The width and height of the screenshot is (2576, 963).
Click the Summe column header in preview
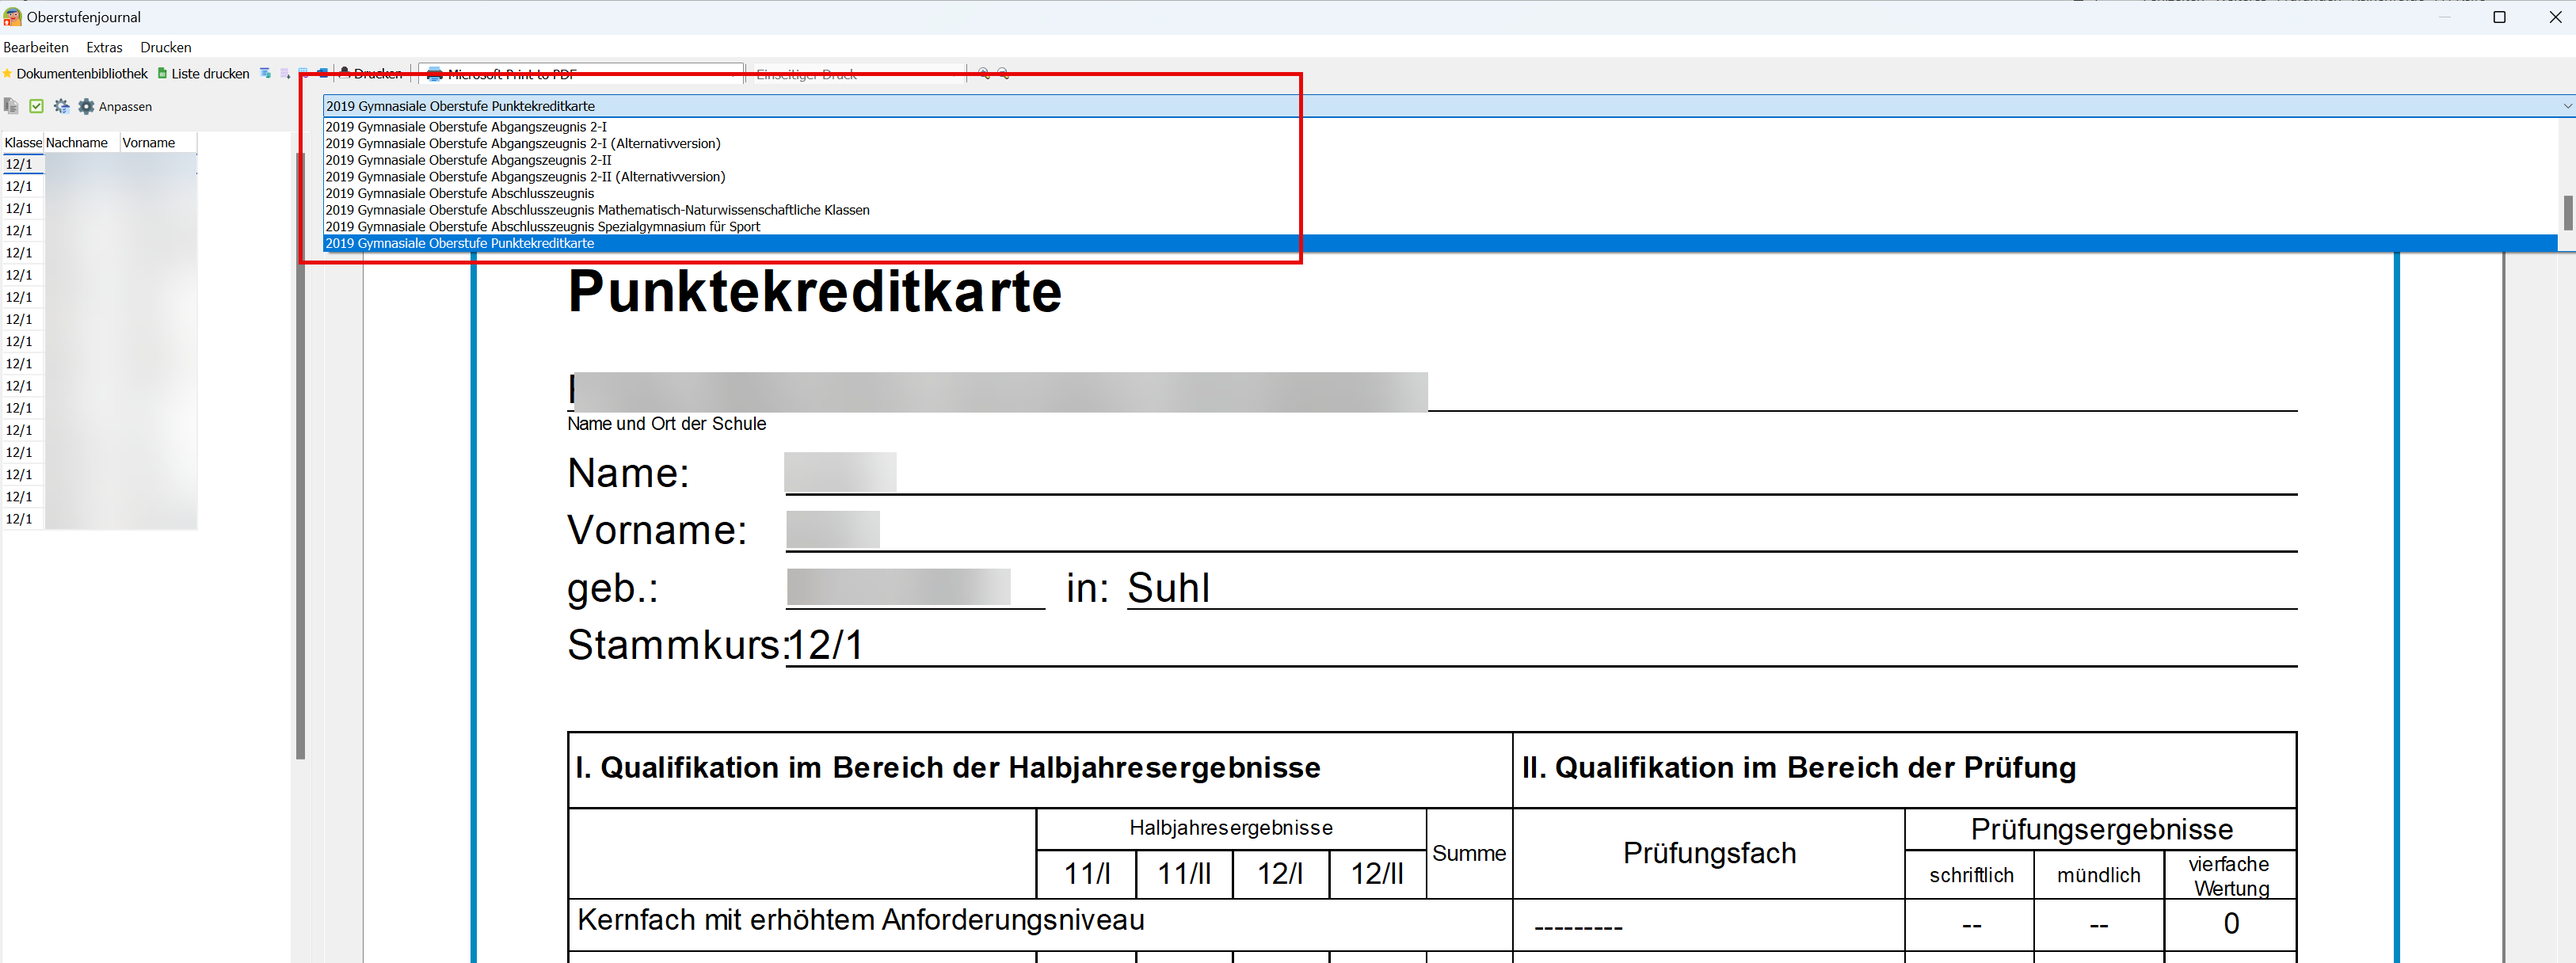[1469, 853]
